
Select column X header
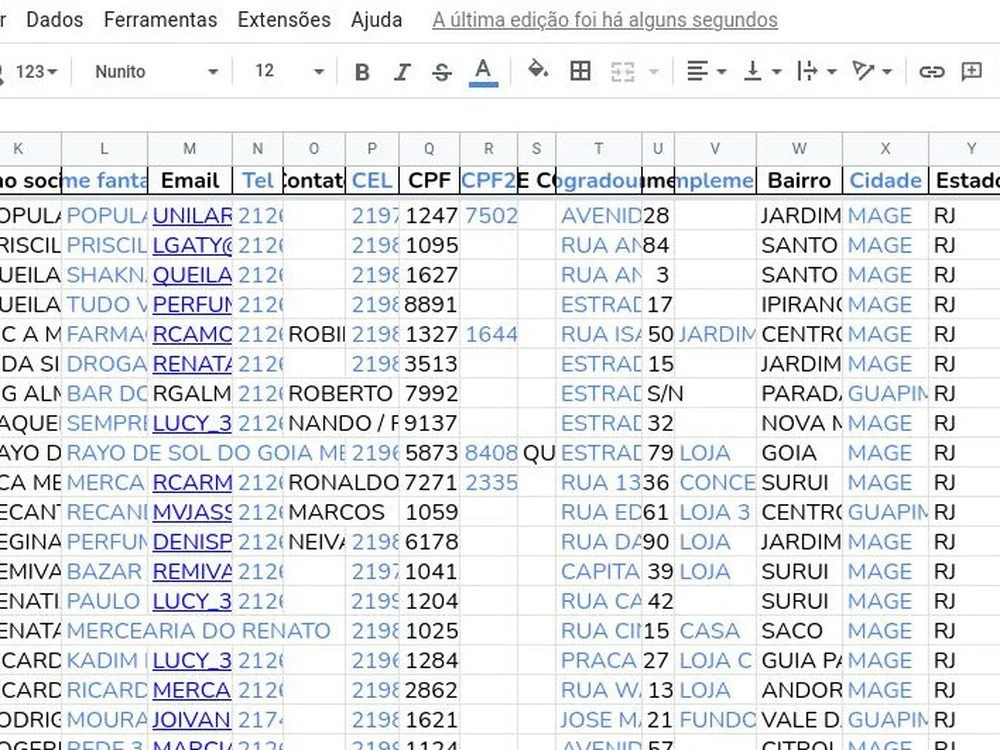coord(885,149)
